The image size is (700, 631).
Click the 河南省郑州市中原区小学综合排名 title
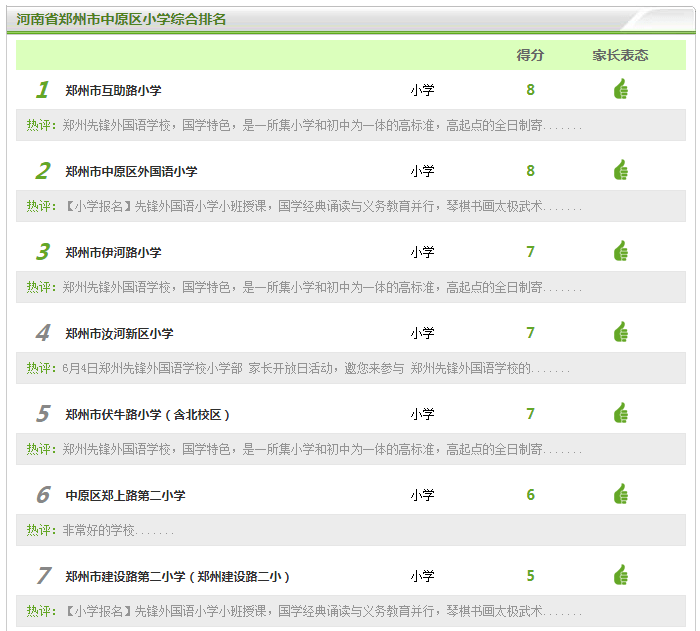(x=121, y=19)
